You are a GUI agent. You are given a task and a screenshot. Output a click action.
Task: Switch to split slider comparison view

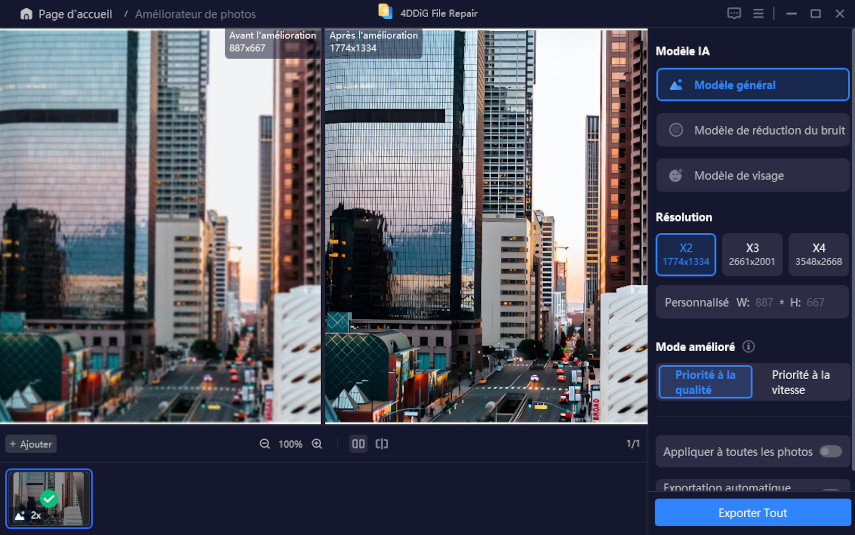coord(382,444)
